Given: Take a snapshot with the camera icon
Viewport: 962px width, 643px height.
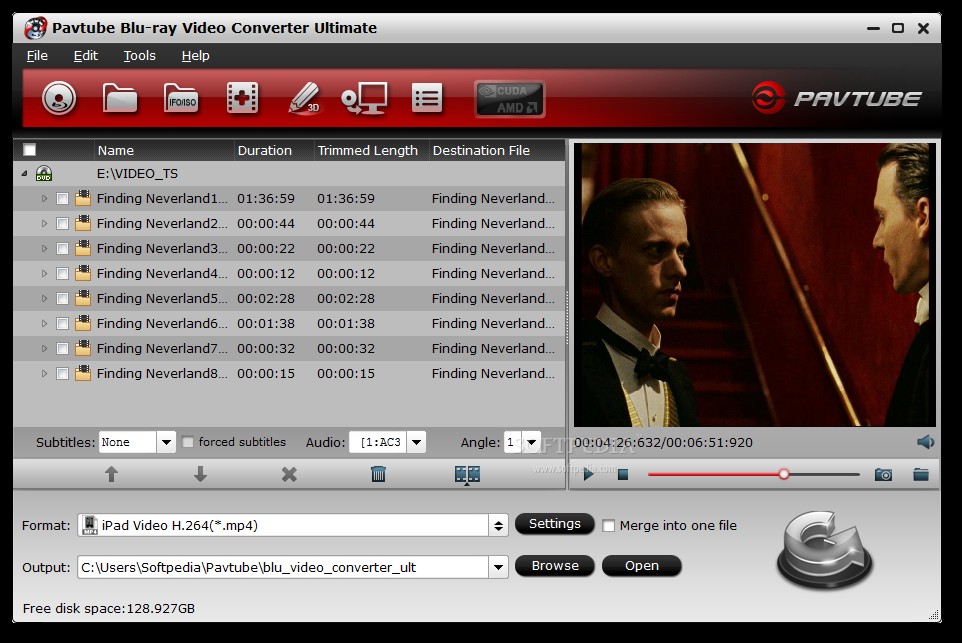Looking at the screenshot, I should pyautogui.click(x=883, y=474).
